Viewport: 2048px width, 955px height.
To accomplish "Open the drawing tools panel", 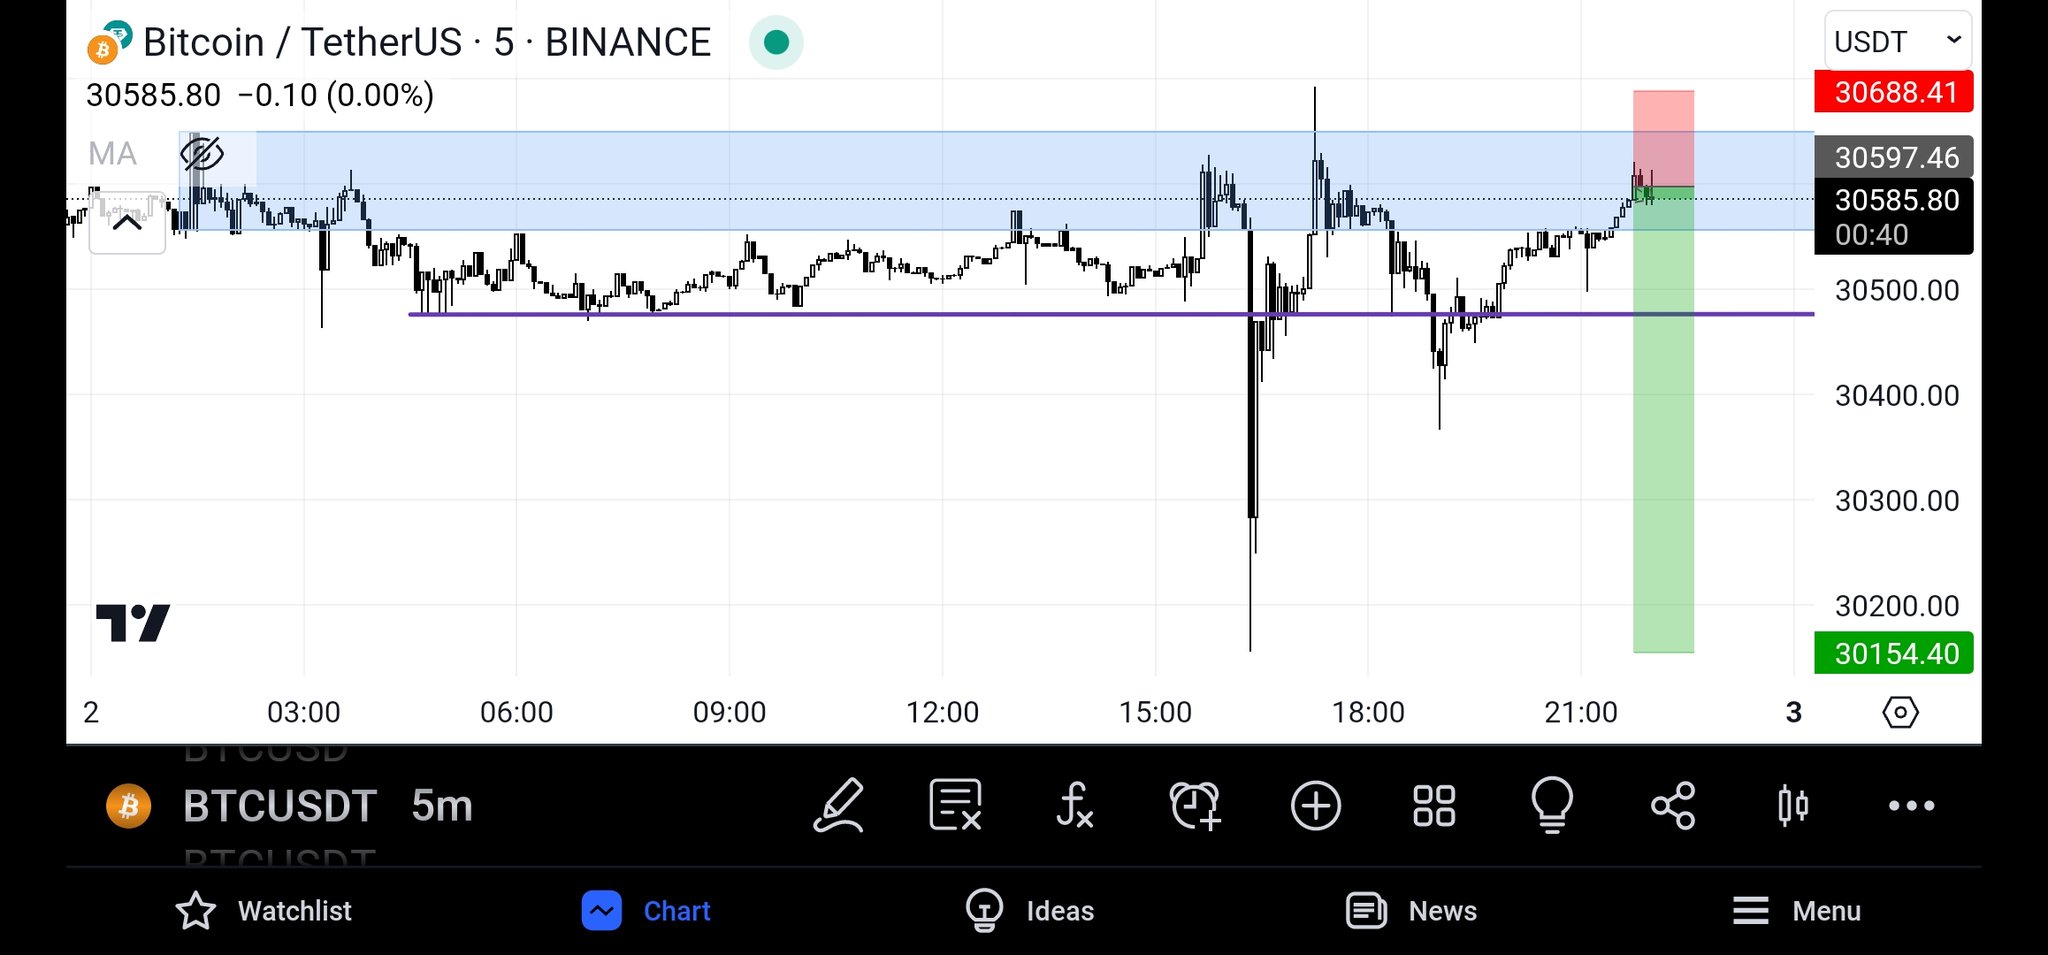I will coord(840,805).
